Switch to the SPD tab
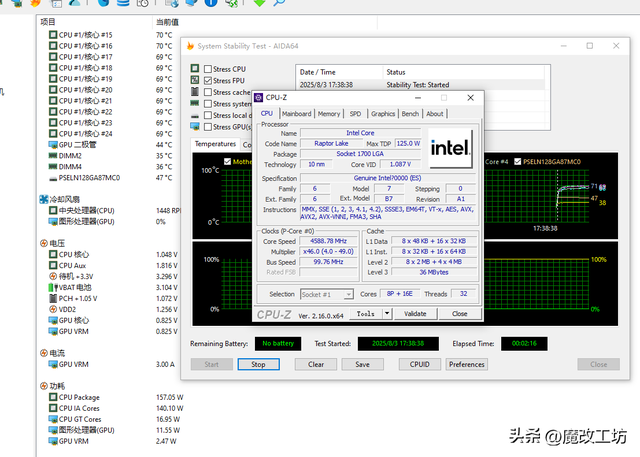Screen dimensions: 640x457 point(356,114)
